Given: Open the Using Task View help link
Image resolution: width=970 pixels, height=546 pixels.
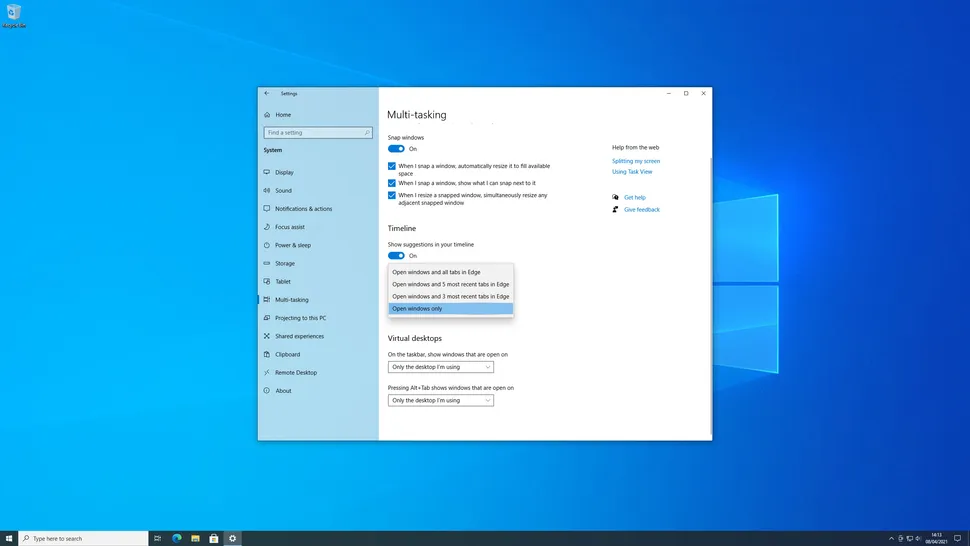Looking at the screenshot, I should click(x=632, y=172).
